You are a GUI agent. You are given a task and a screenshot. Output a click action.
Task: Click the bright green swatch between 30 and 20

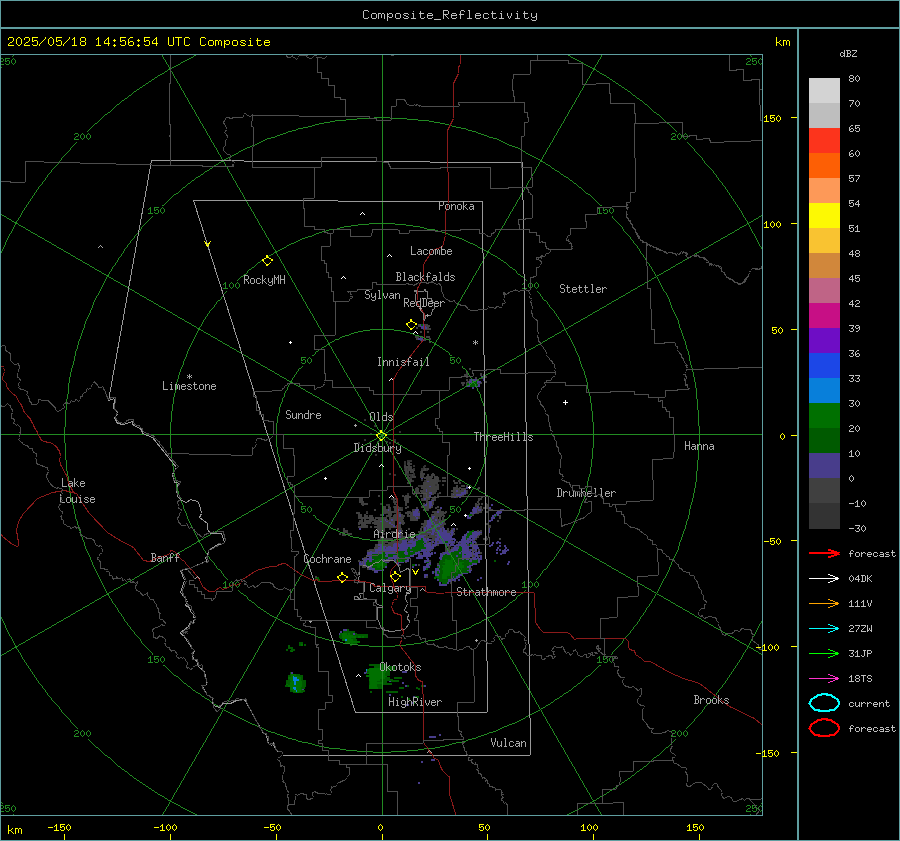[x=824, y=416]
